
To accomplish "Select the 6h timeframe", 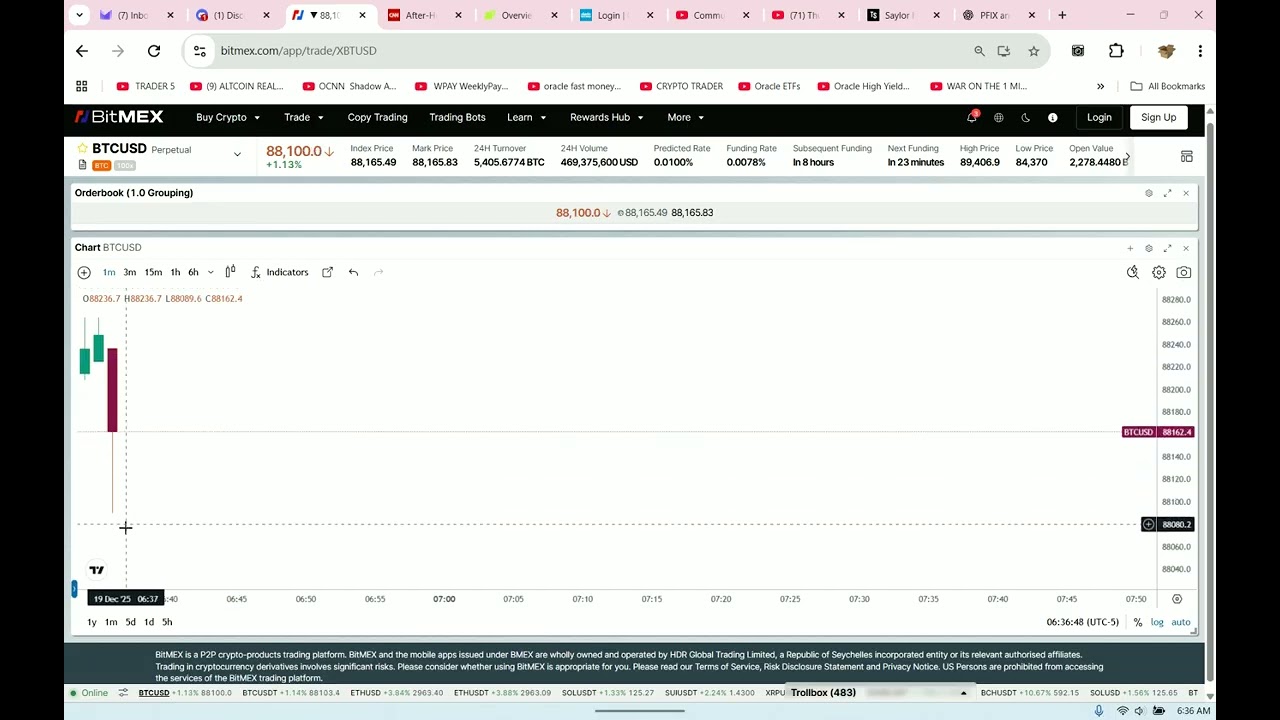I will click(193, 272).
